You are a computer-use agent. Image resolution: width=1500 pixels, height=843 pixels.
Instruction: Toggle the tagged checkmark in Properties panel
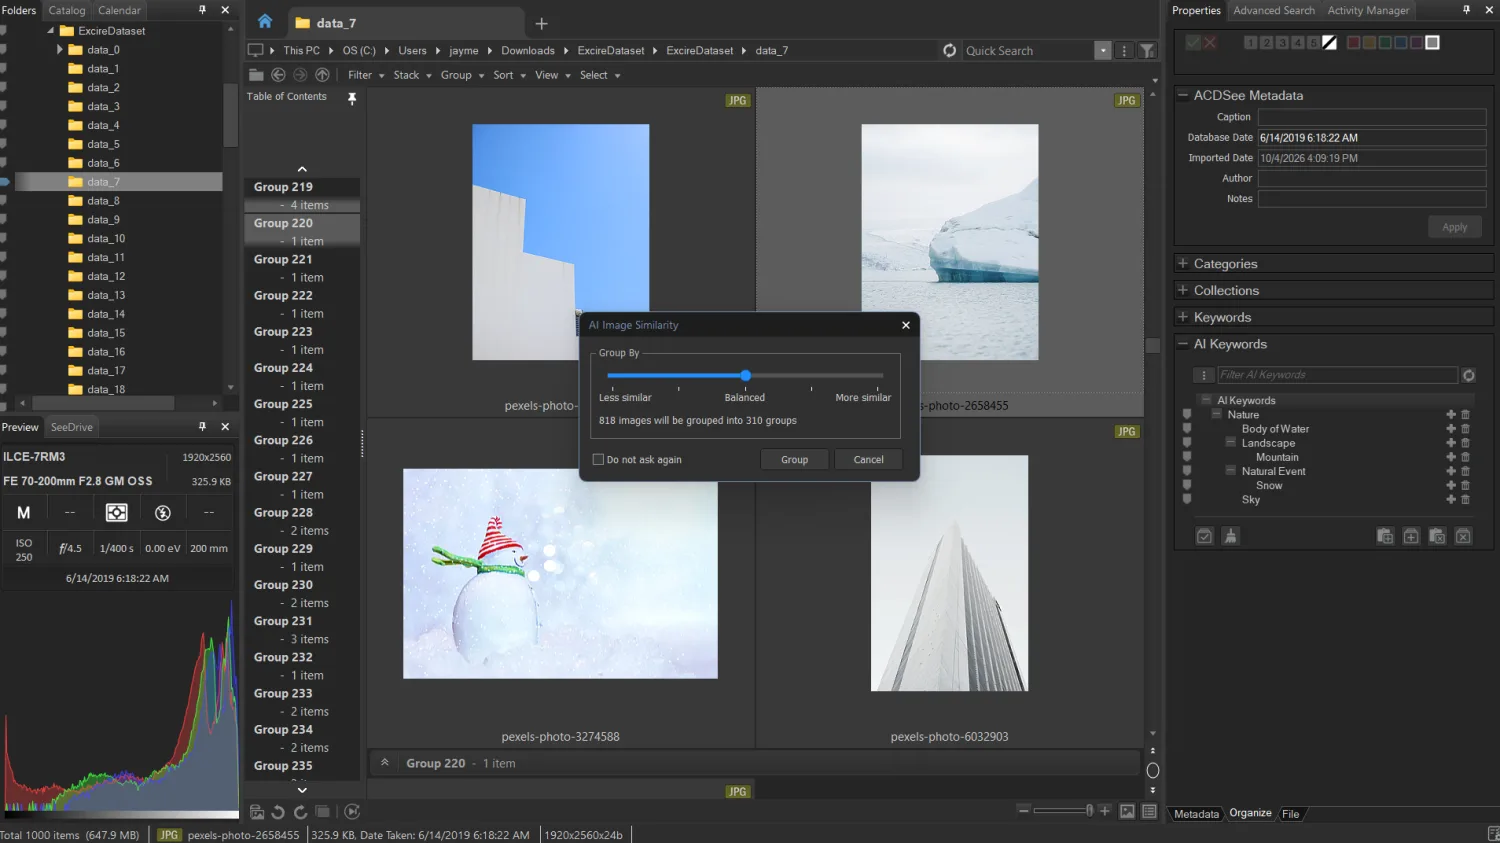point(1192,42)
